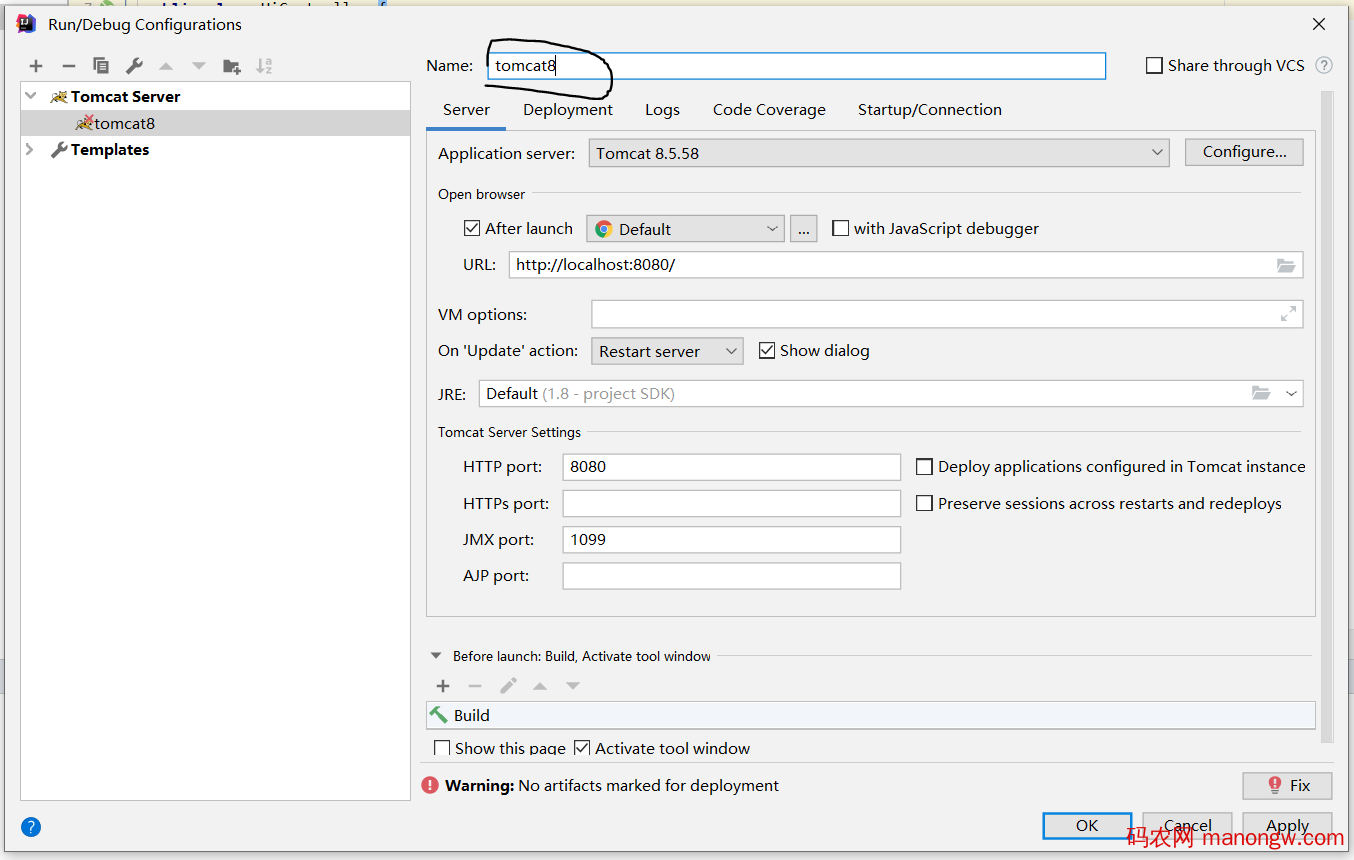Click the Create New Folder icon
1354x860 pixels.
click(232, 66)
